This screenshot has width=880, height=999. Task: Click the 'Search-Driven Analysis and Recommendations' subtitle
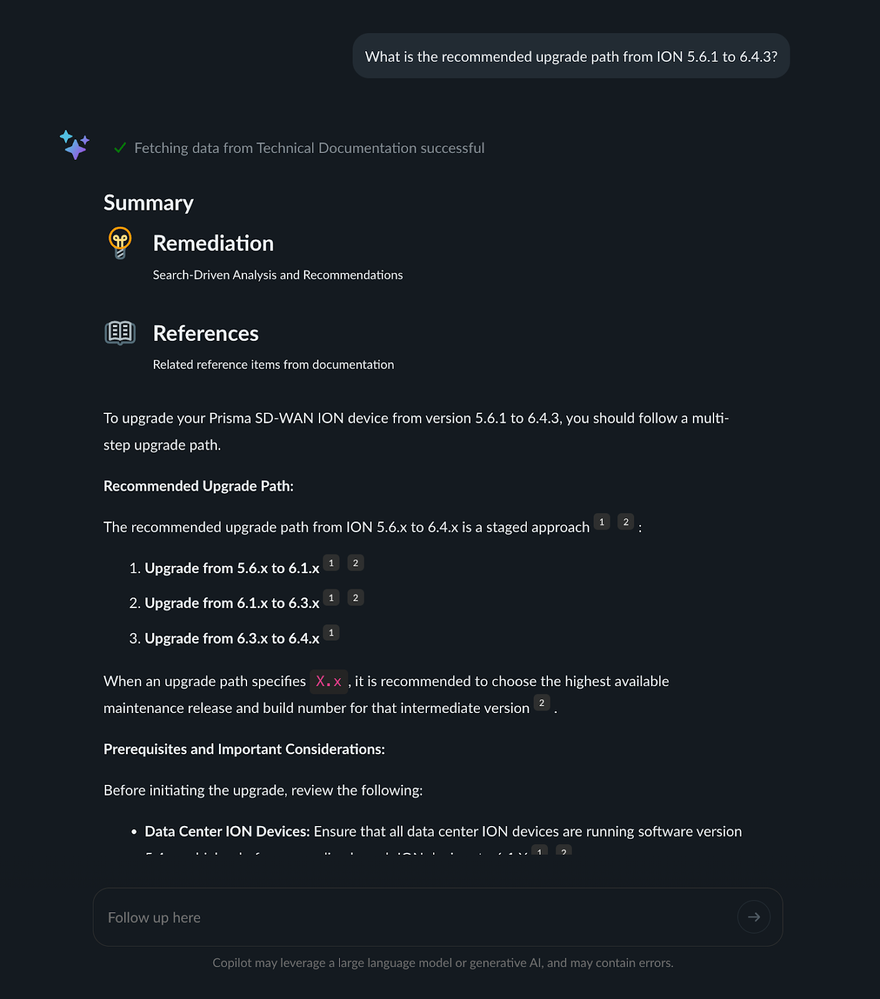278,274
